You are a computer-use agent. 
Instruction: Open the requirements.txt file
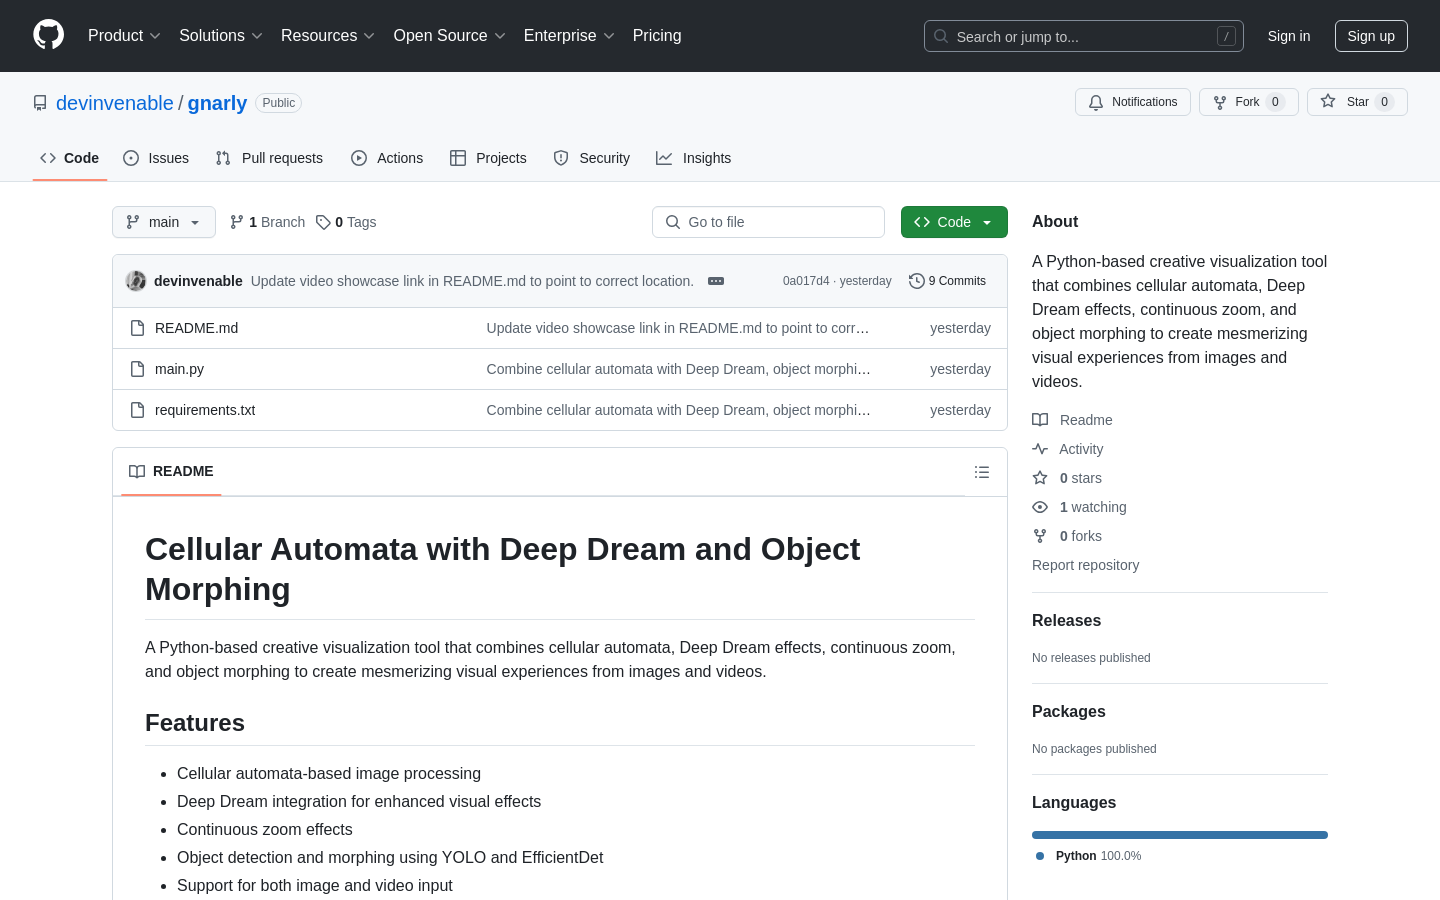coord(205,410)
